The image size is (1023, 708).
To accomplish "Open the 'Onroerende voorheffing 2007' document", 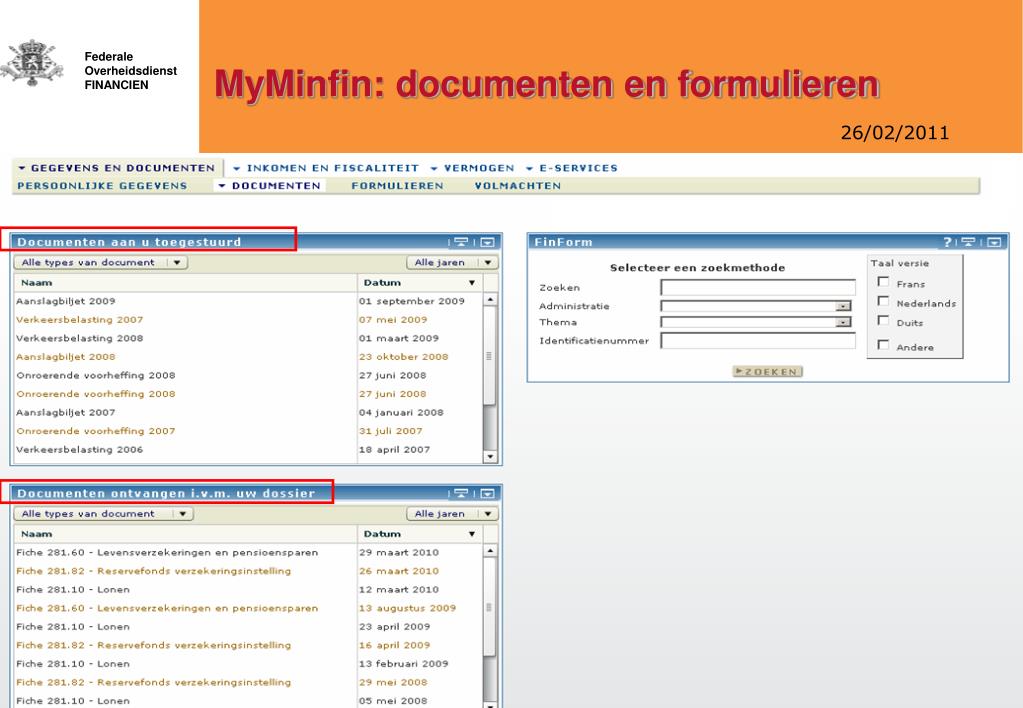I will (x=96, y=431).
